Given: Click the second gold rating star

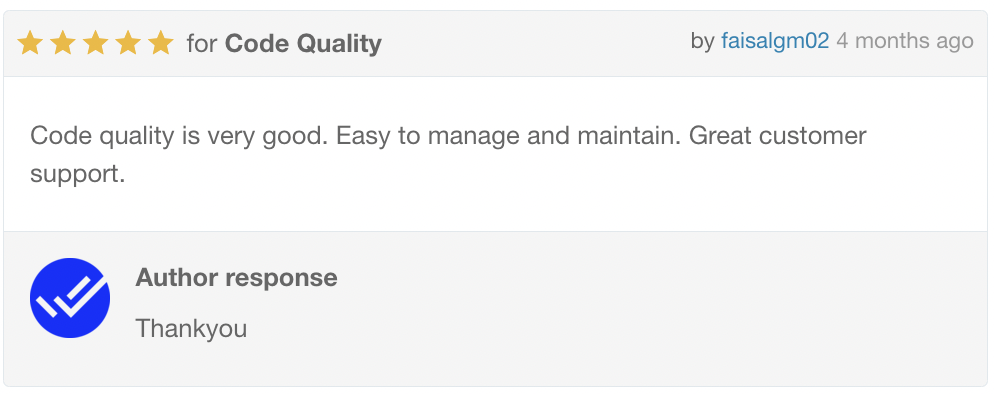Looking at the screenshot, I should coord(63,43).
